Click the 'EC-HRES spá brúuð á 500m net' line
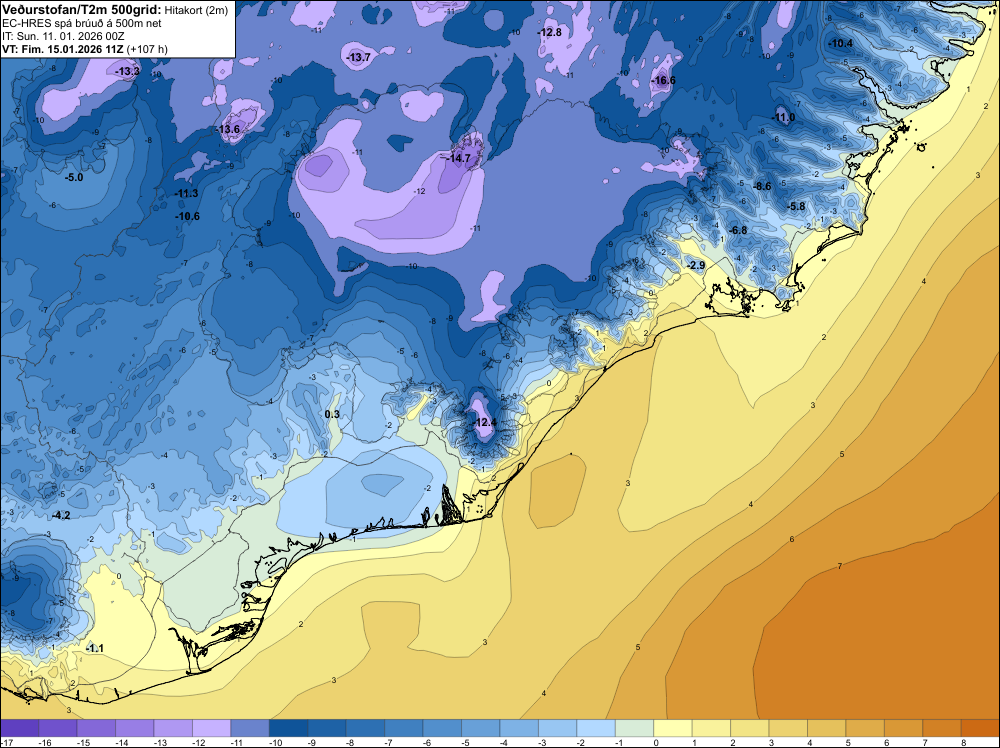Viewport: 1000px width, 748px height. 73,23
